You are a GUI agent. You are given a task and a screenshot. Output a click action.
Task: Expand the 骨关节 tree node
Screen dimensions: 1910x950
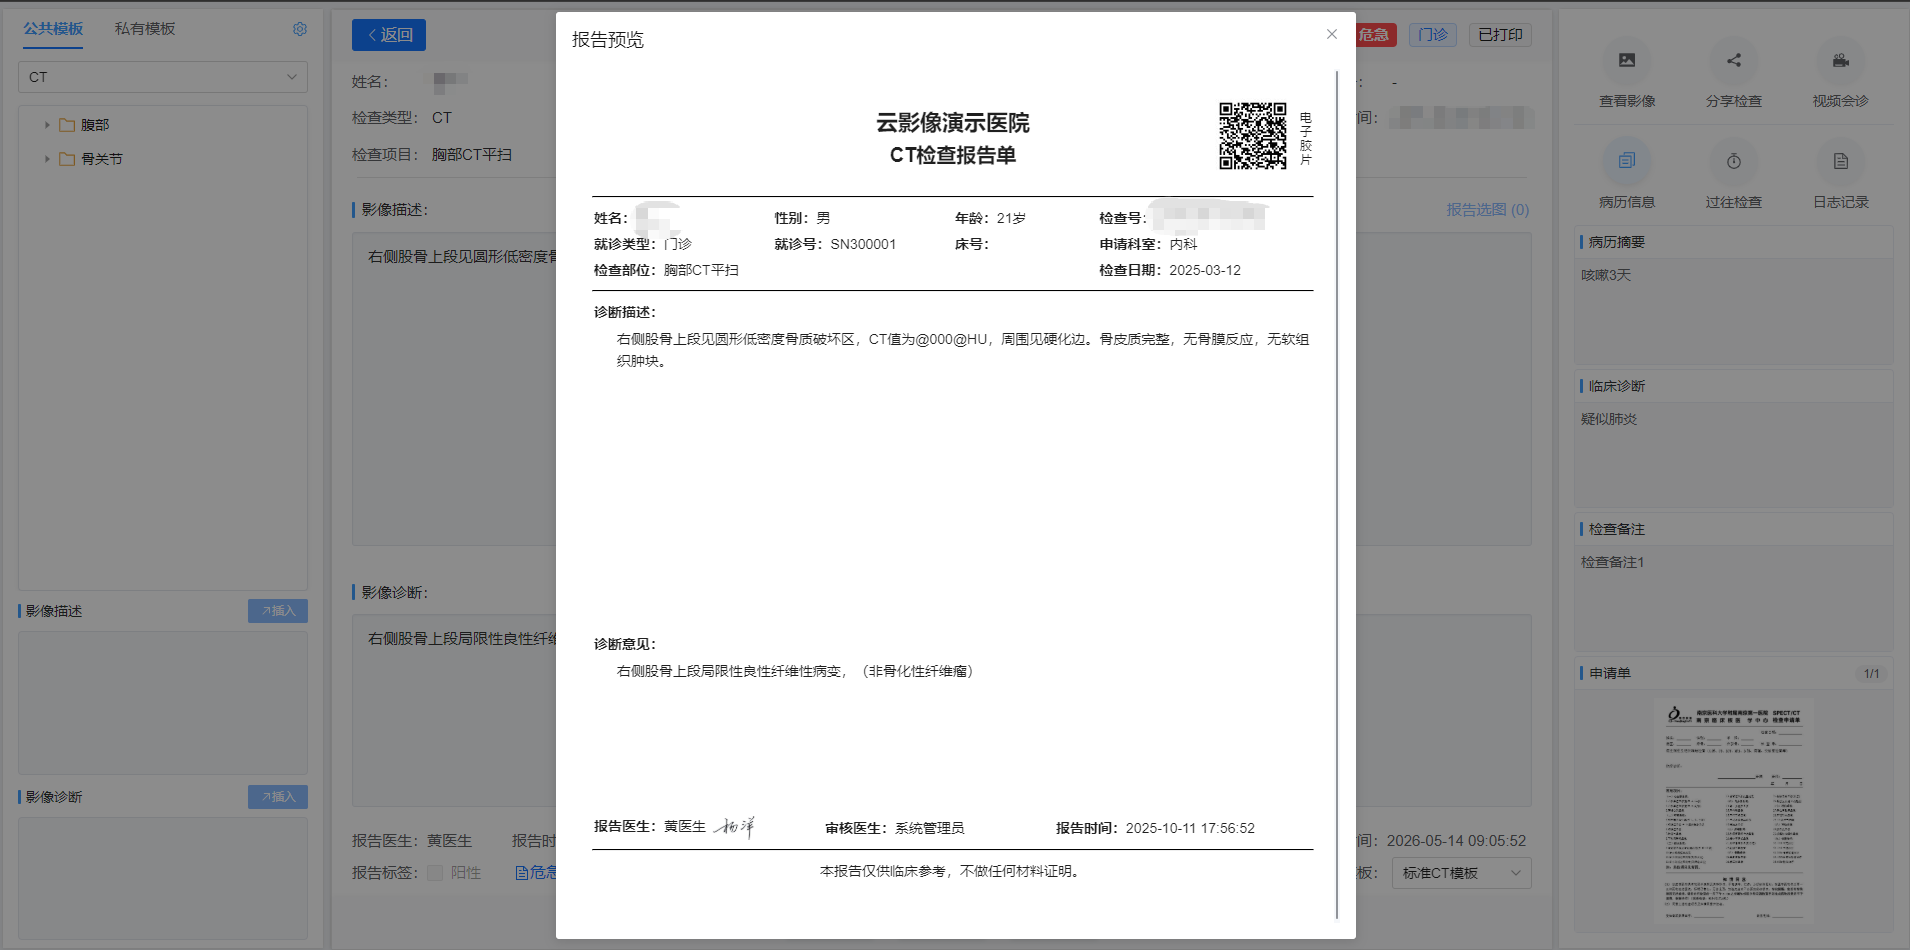coord(47,159)
